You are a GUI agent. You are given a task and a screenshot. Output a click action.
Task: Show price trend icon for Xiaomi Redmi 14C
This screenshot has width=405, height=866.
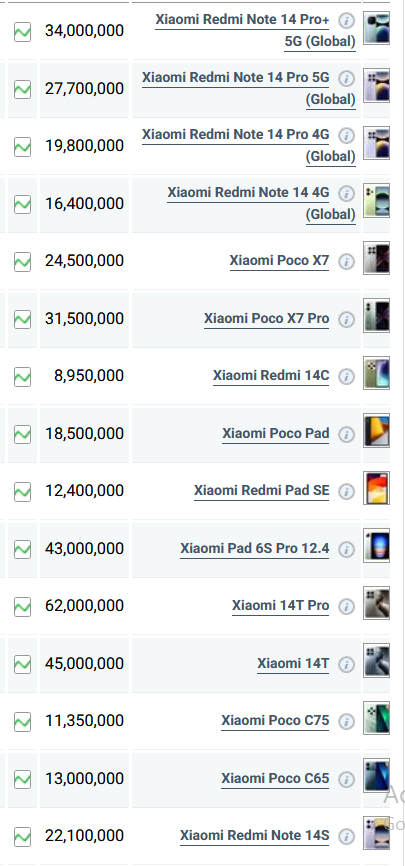click(x=22, y=376)
